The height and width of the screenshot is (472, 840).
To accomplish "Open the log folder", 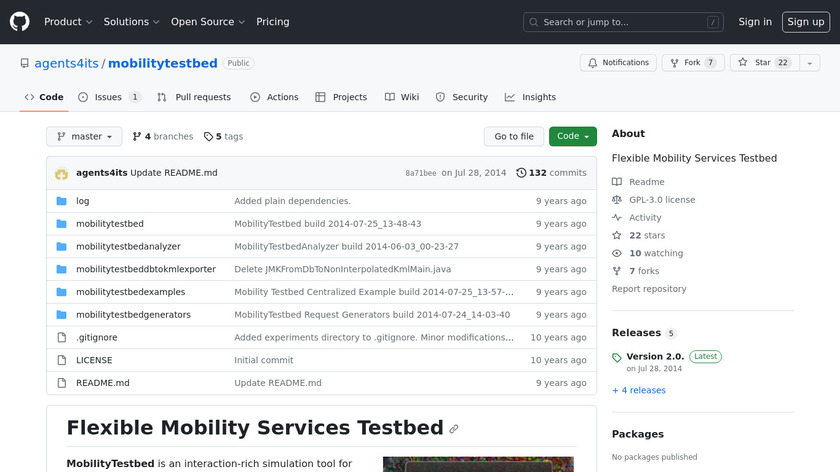I will coord(83,201).
